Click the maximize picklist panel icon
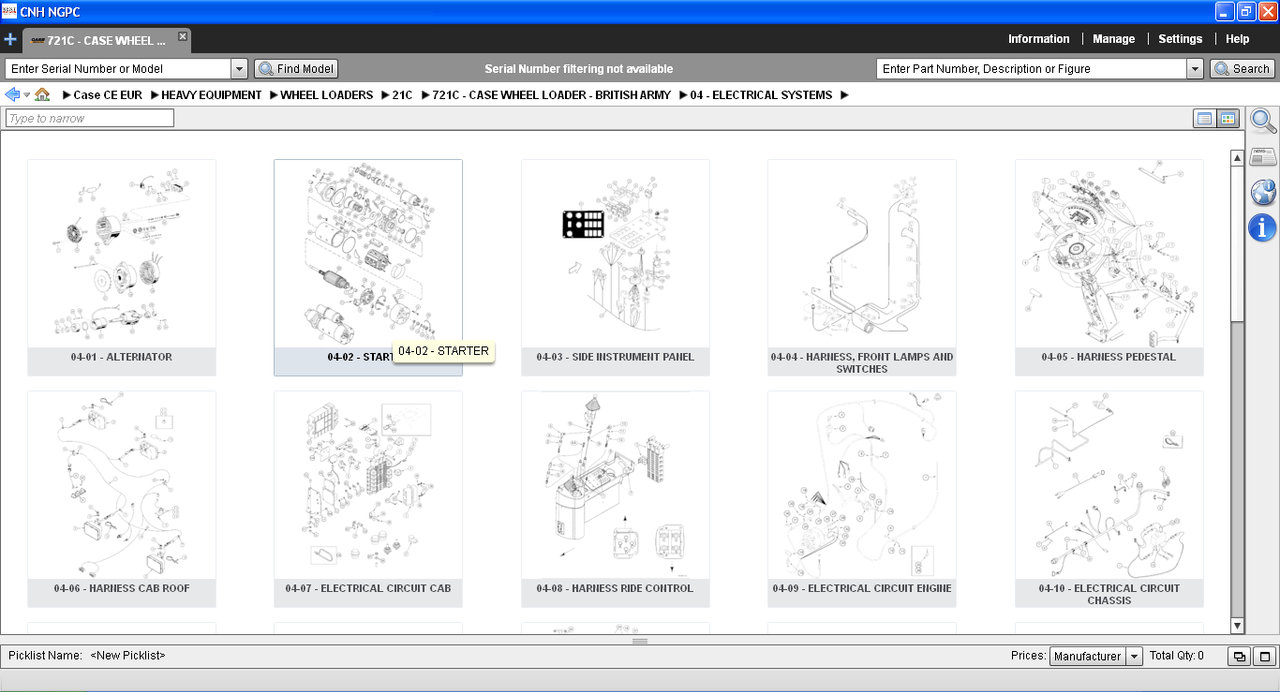The width and height of the screenshot is (1280, 692). pos(1265,657)
